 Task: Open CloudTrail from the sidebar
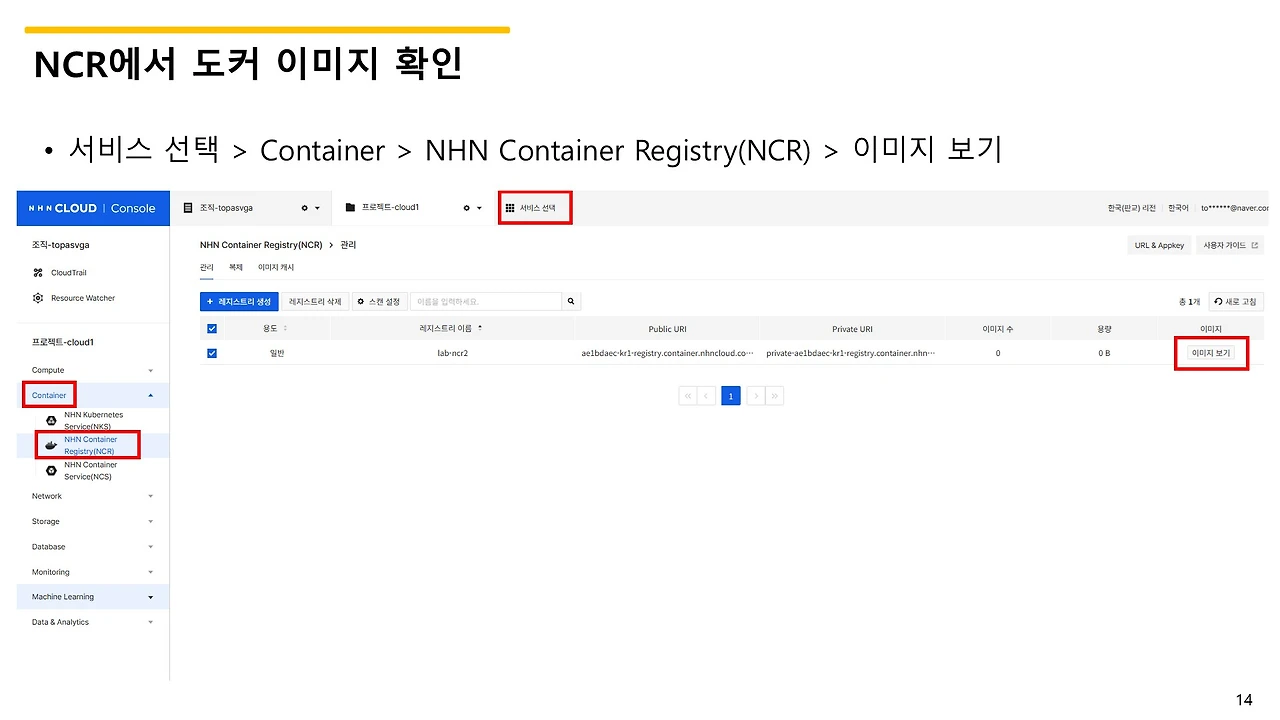click(68, 272)
